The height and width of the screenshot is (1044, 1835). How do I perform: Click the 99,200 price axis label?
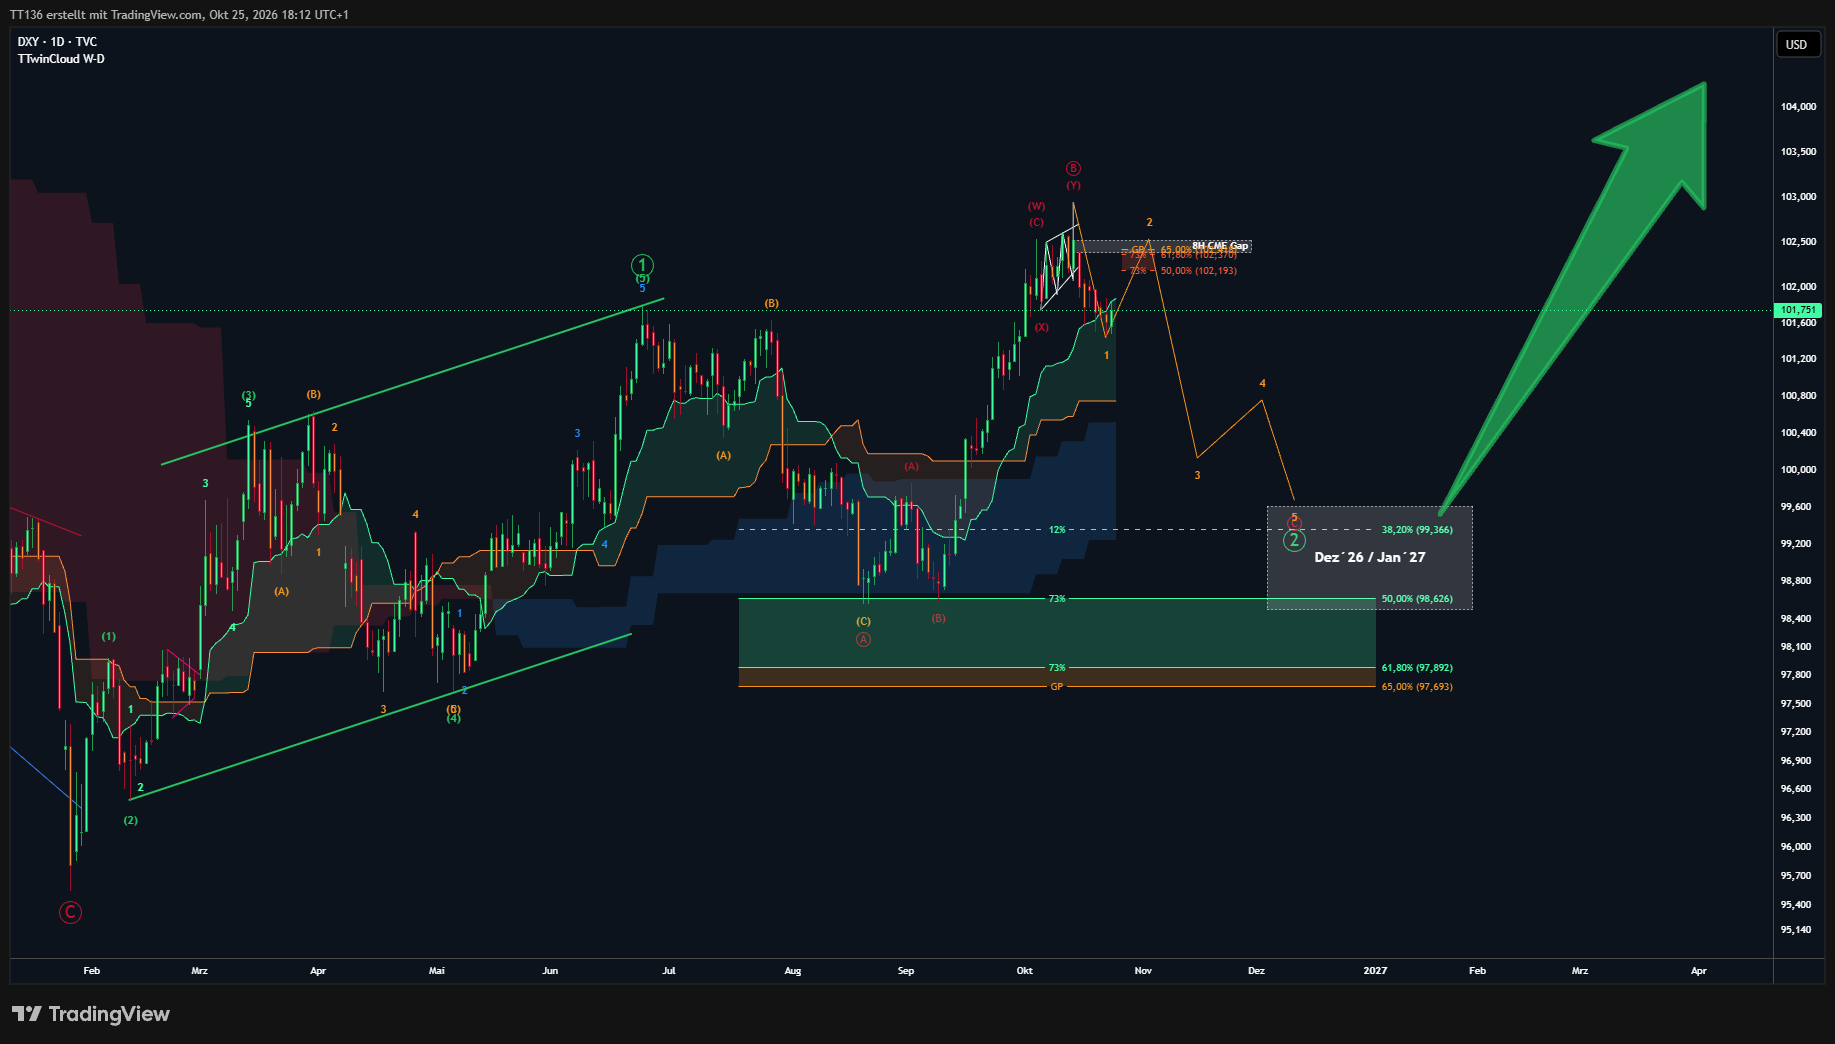(x=1796, y=544)
